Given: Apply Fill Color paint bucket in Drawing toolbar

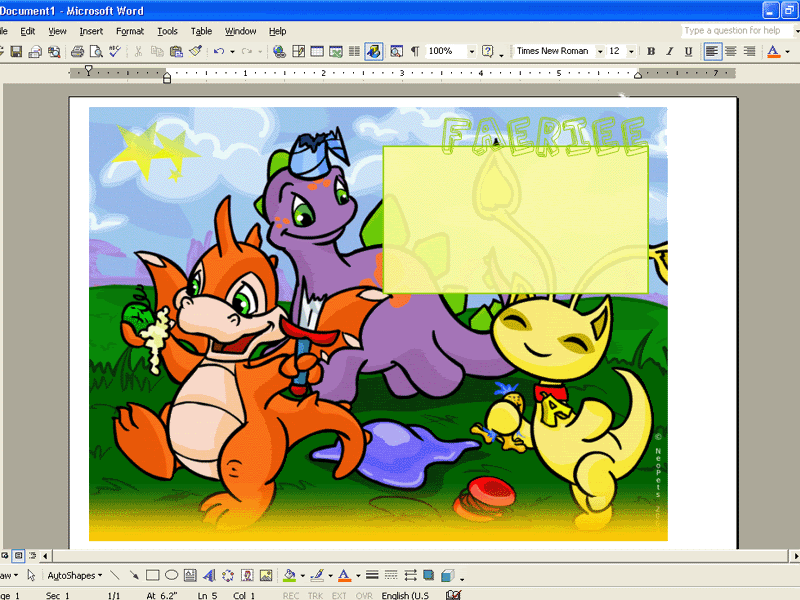Looking at the screenshot, I should (x=290, y=576).
